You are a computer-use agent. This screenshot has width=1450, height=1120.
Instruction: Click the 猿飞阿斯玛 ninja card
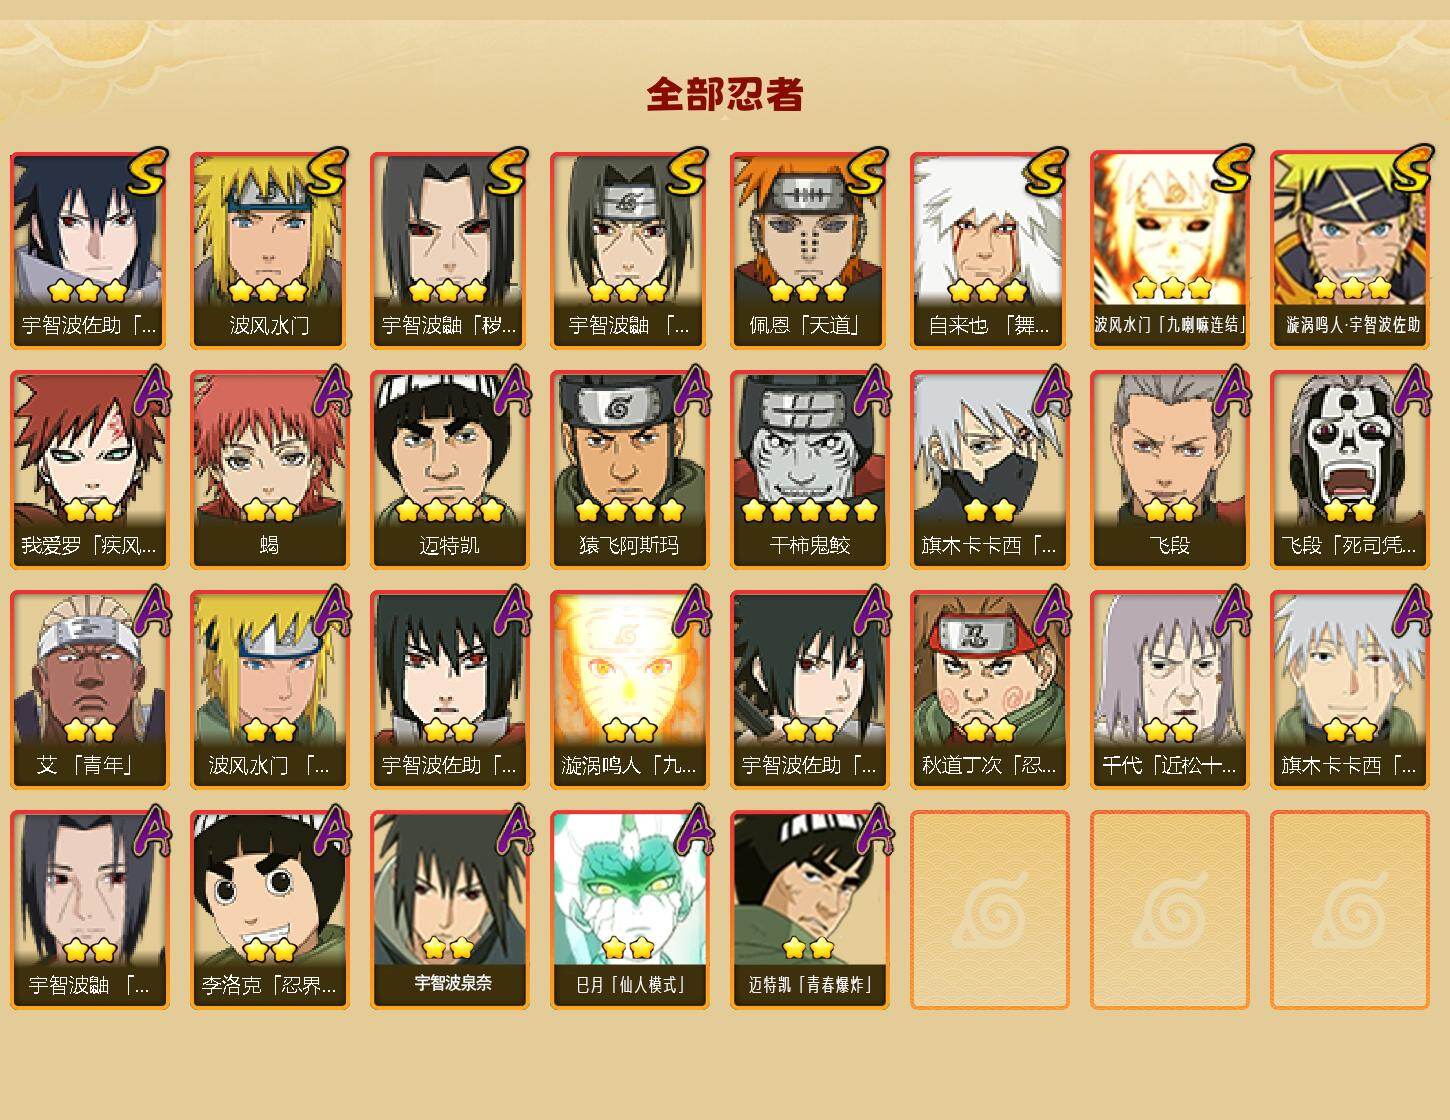(x=629, y=470)
